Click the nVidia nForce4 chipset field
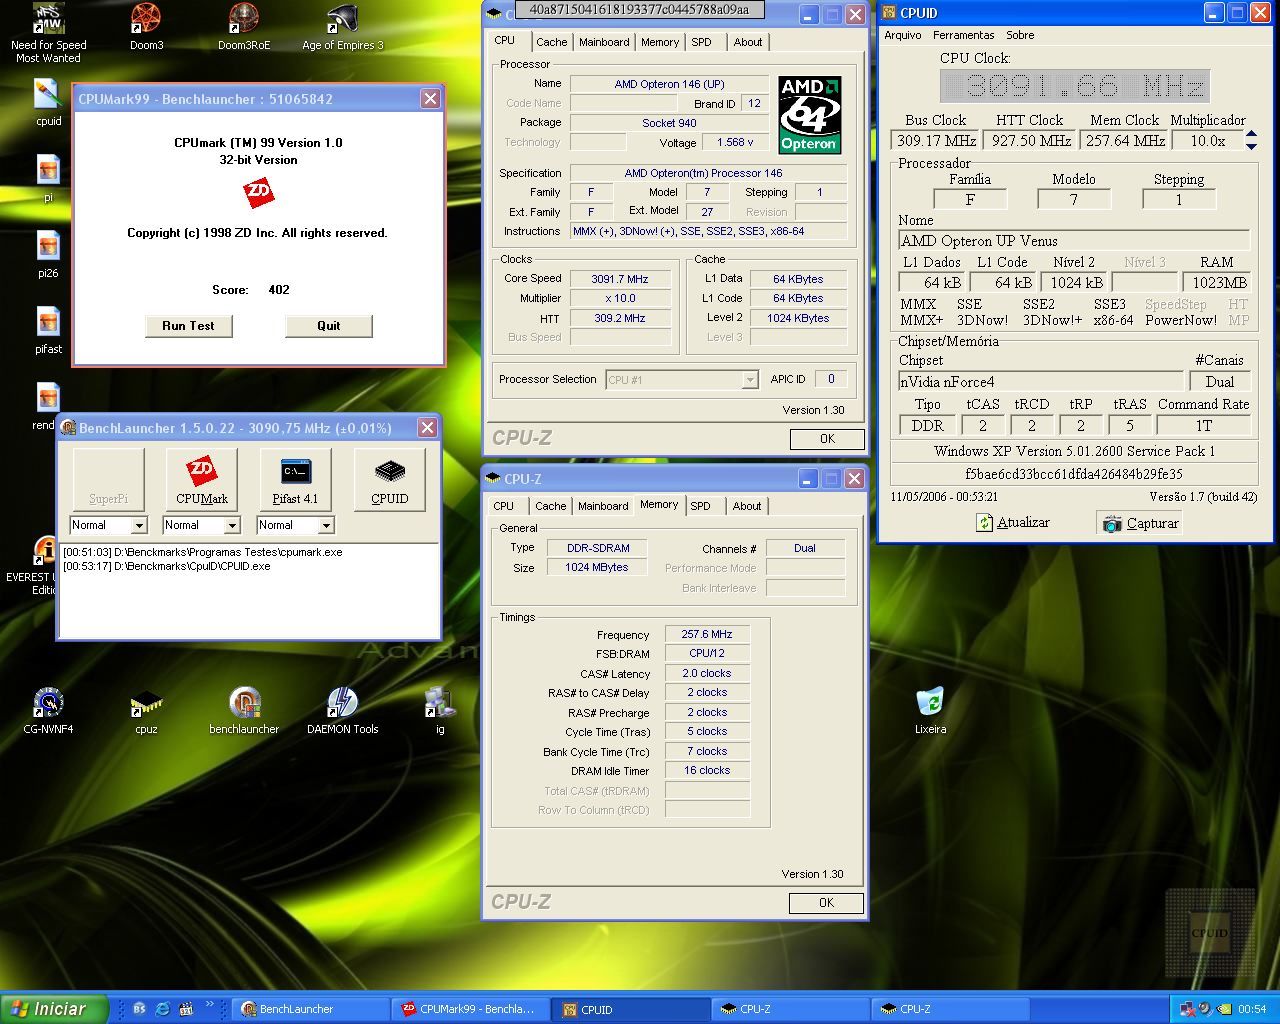Image resolution: width=1280 pixels, height=1024 pixels. point(1040,382)
